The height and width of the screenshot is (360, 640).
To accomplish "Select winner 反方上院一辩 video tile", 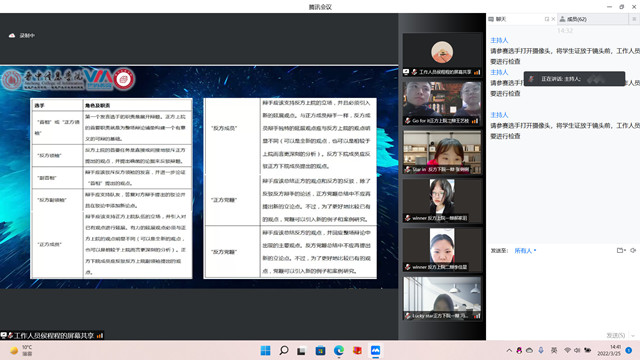I will (442, 201).
